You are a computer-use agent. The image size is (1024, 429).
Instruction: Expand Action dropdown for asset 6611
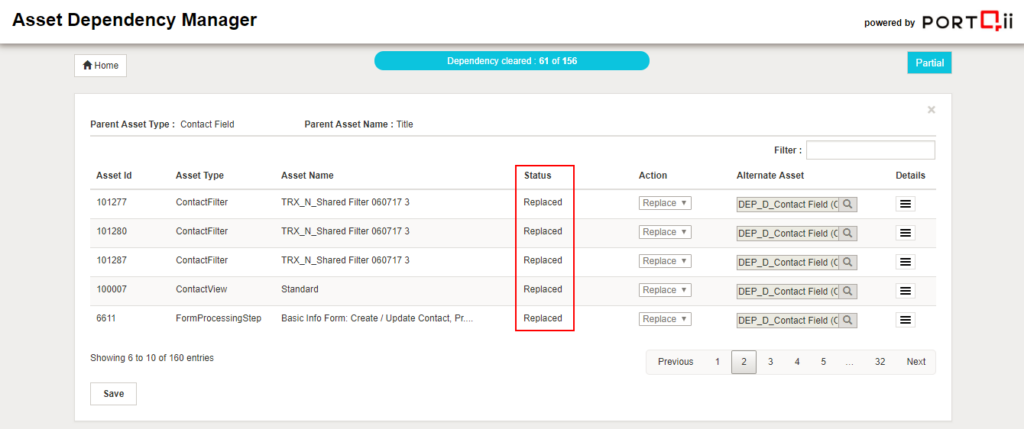(664, 319)
